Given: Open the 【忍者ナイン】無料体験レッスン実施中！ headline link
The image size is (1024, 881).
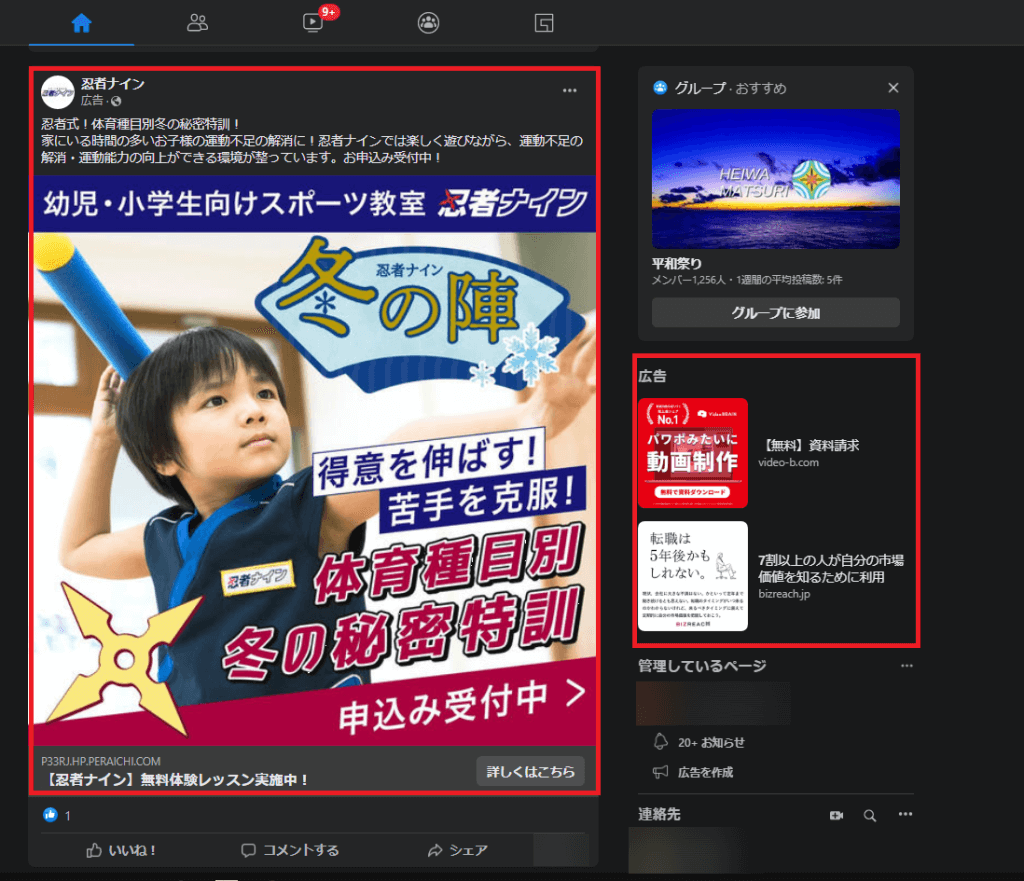Looking at the screenshot, I should tap(176, 779).
